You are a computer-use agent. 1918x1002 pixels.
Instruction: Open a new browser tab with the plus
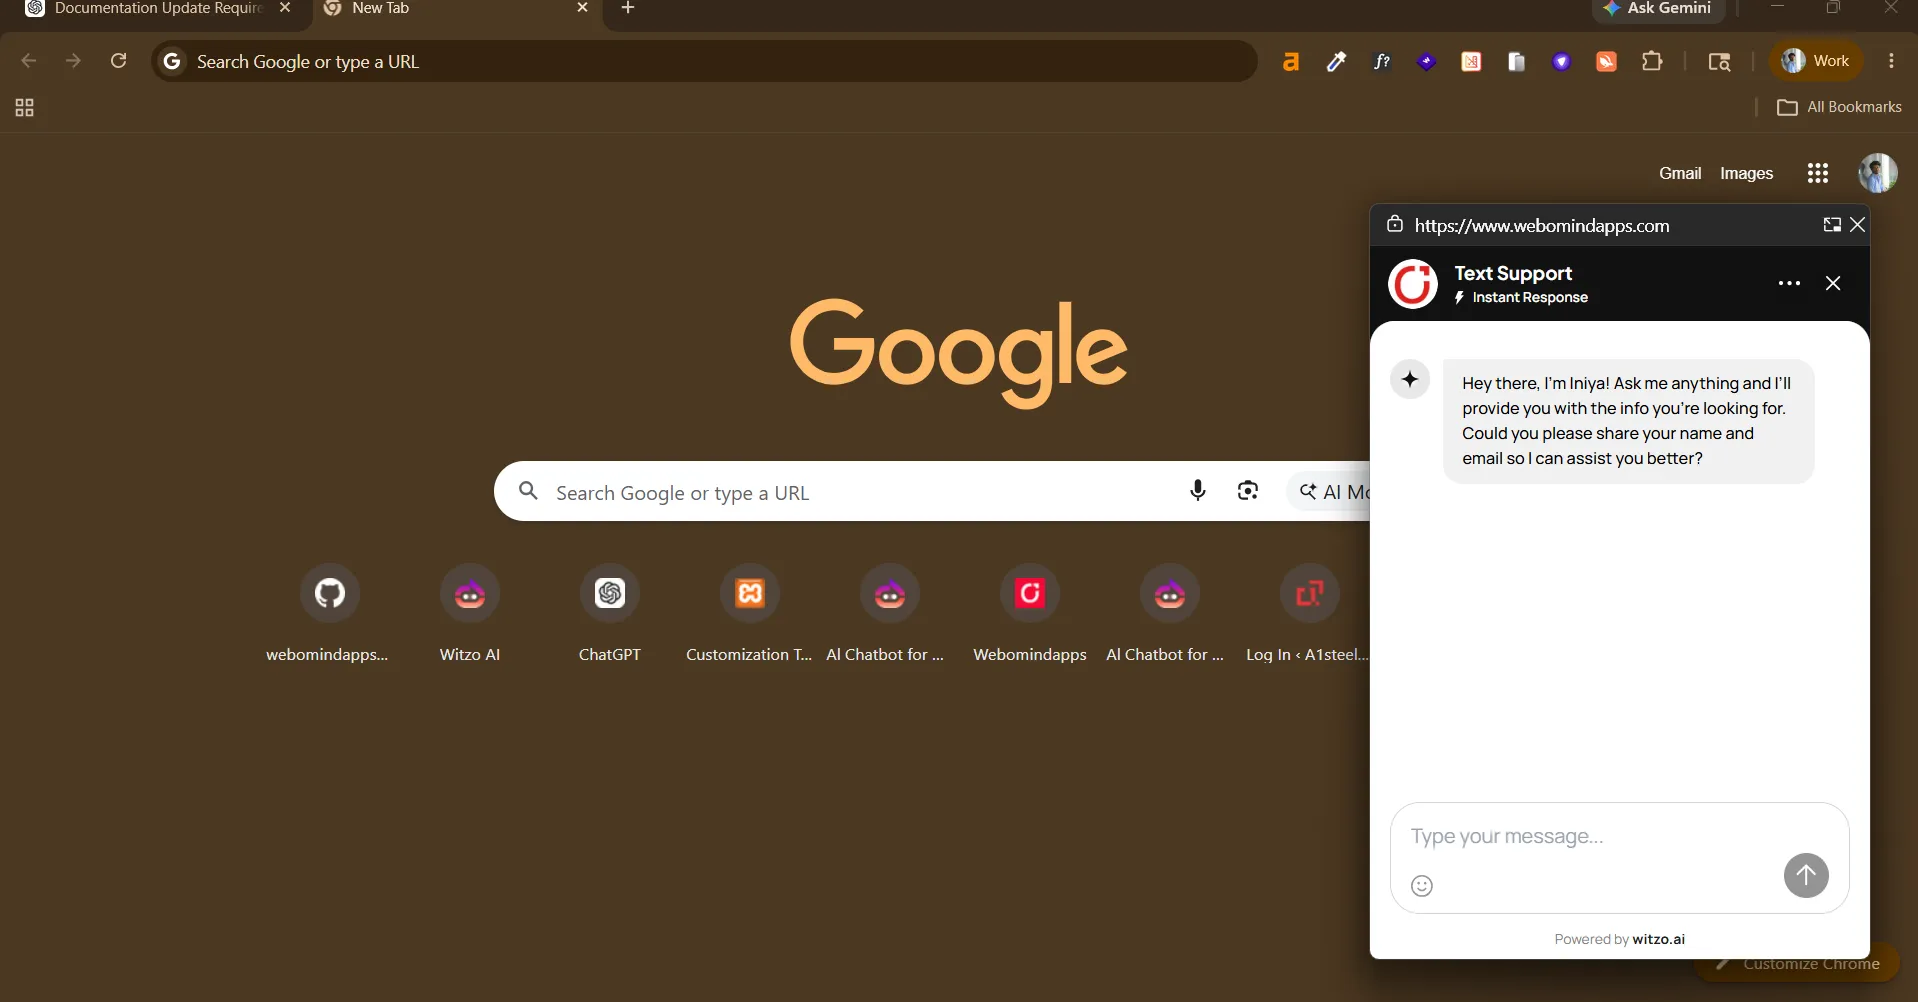tap(628, 8)
